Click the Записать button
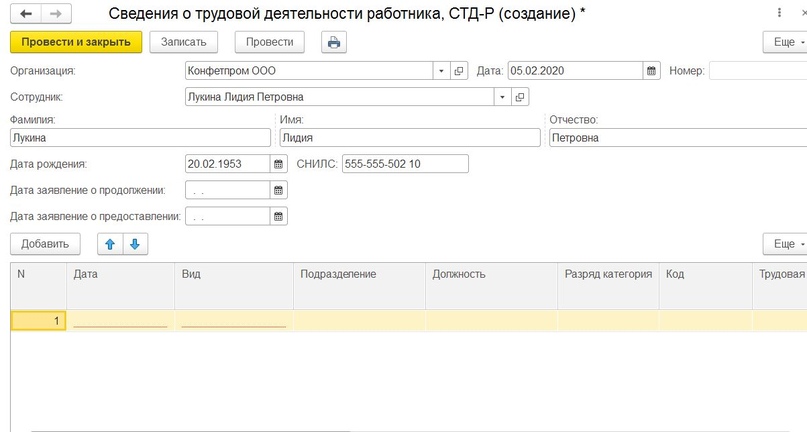807x432 pixels. pos(183,42)
